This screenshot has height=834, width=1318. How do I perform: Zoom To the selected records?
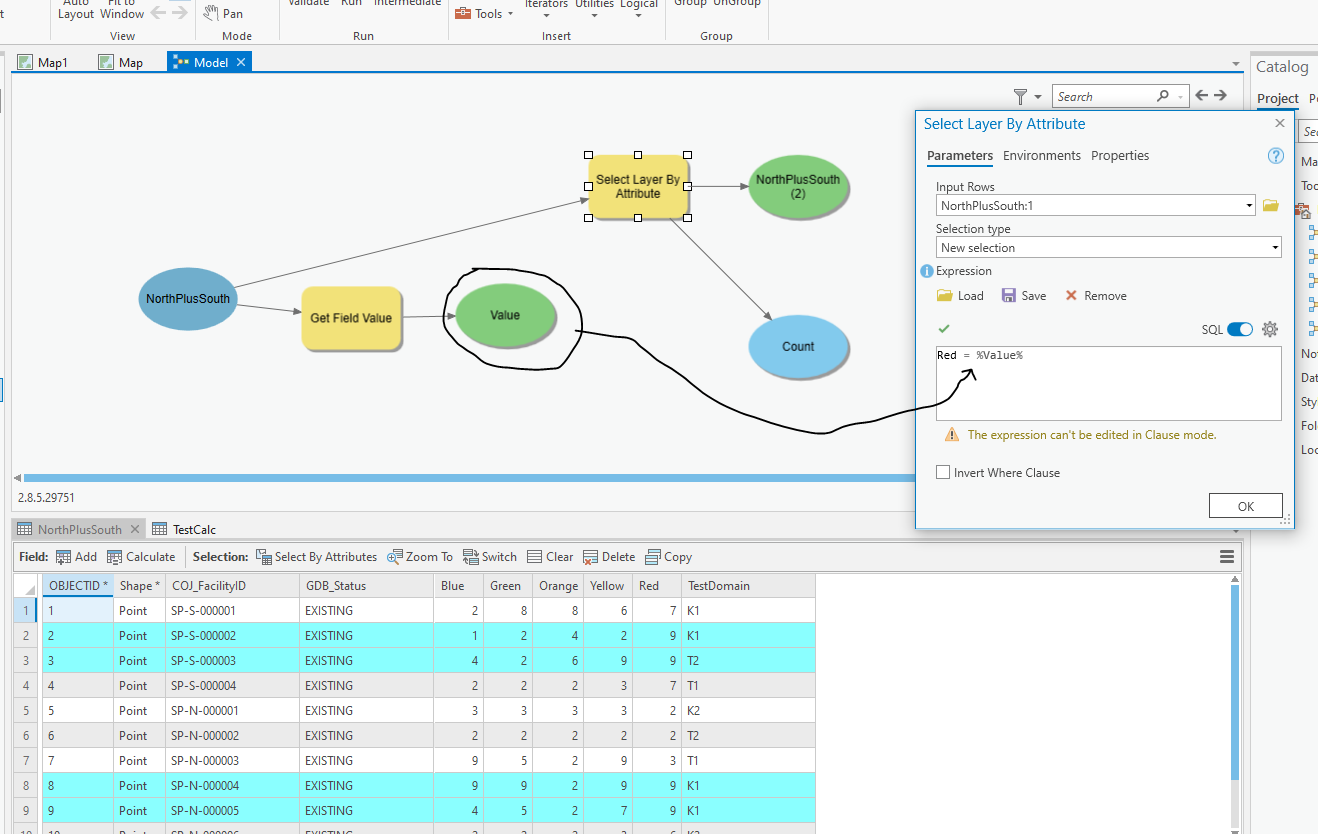420,557
